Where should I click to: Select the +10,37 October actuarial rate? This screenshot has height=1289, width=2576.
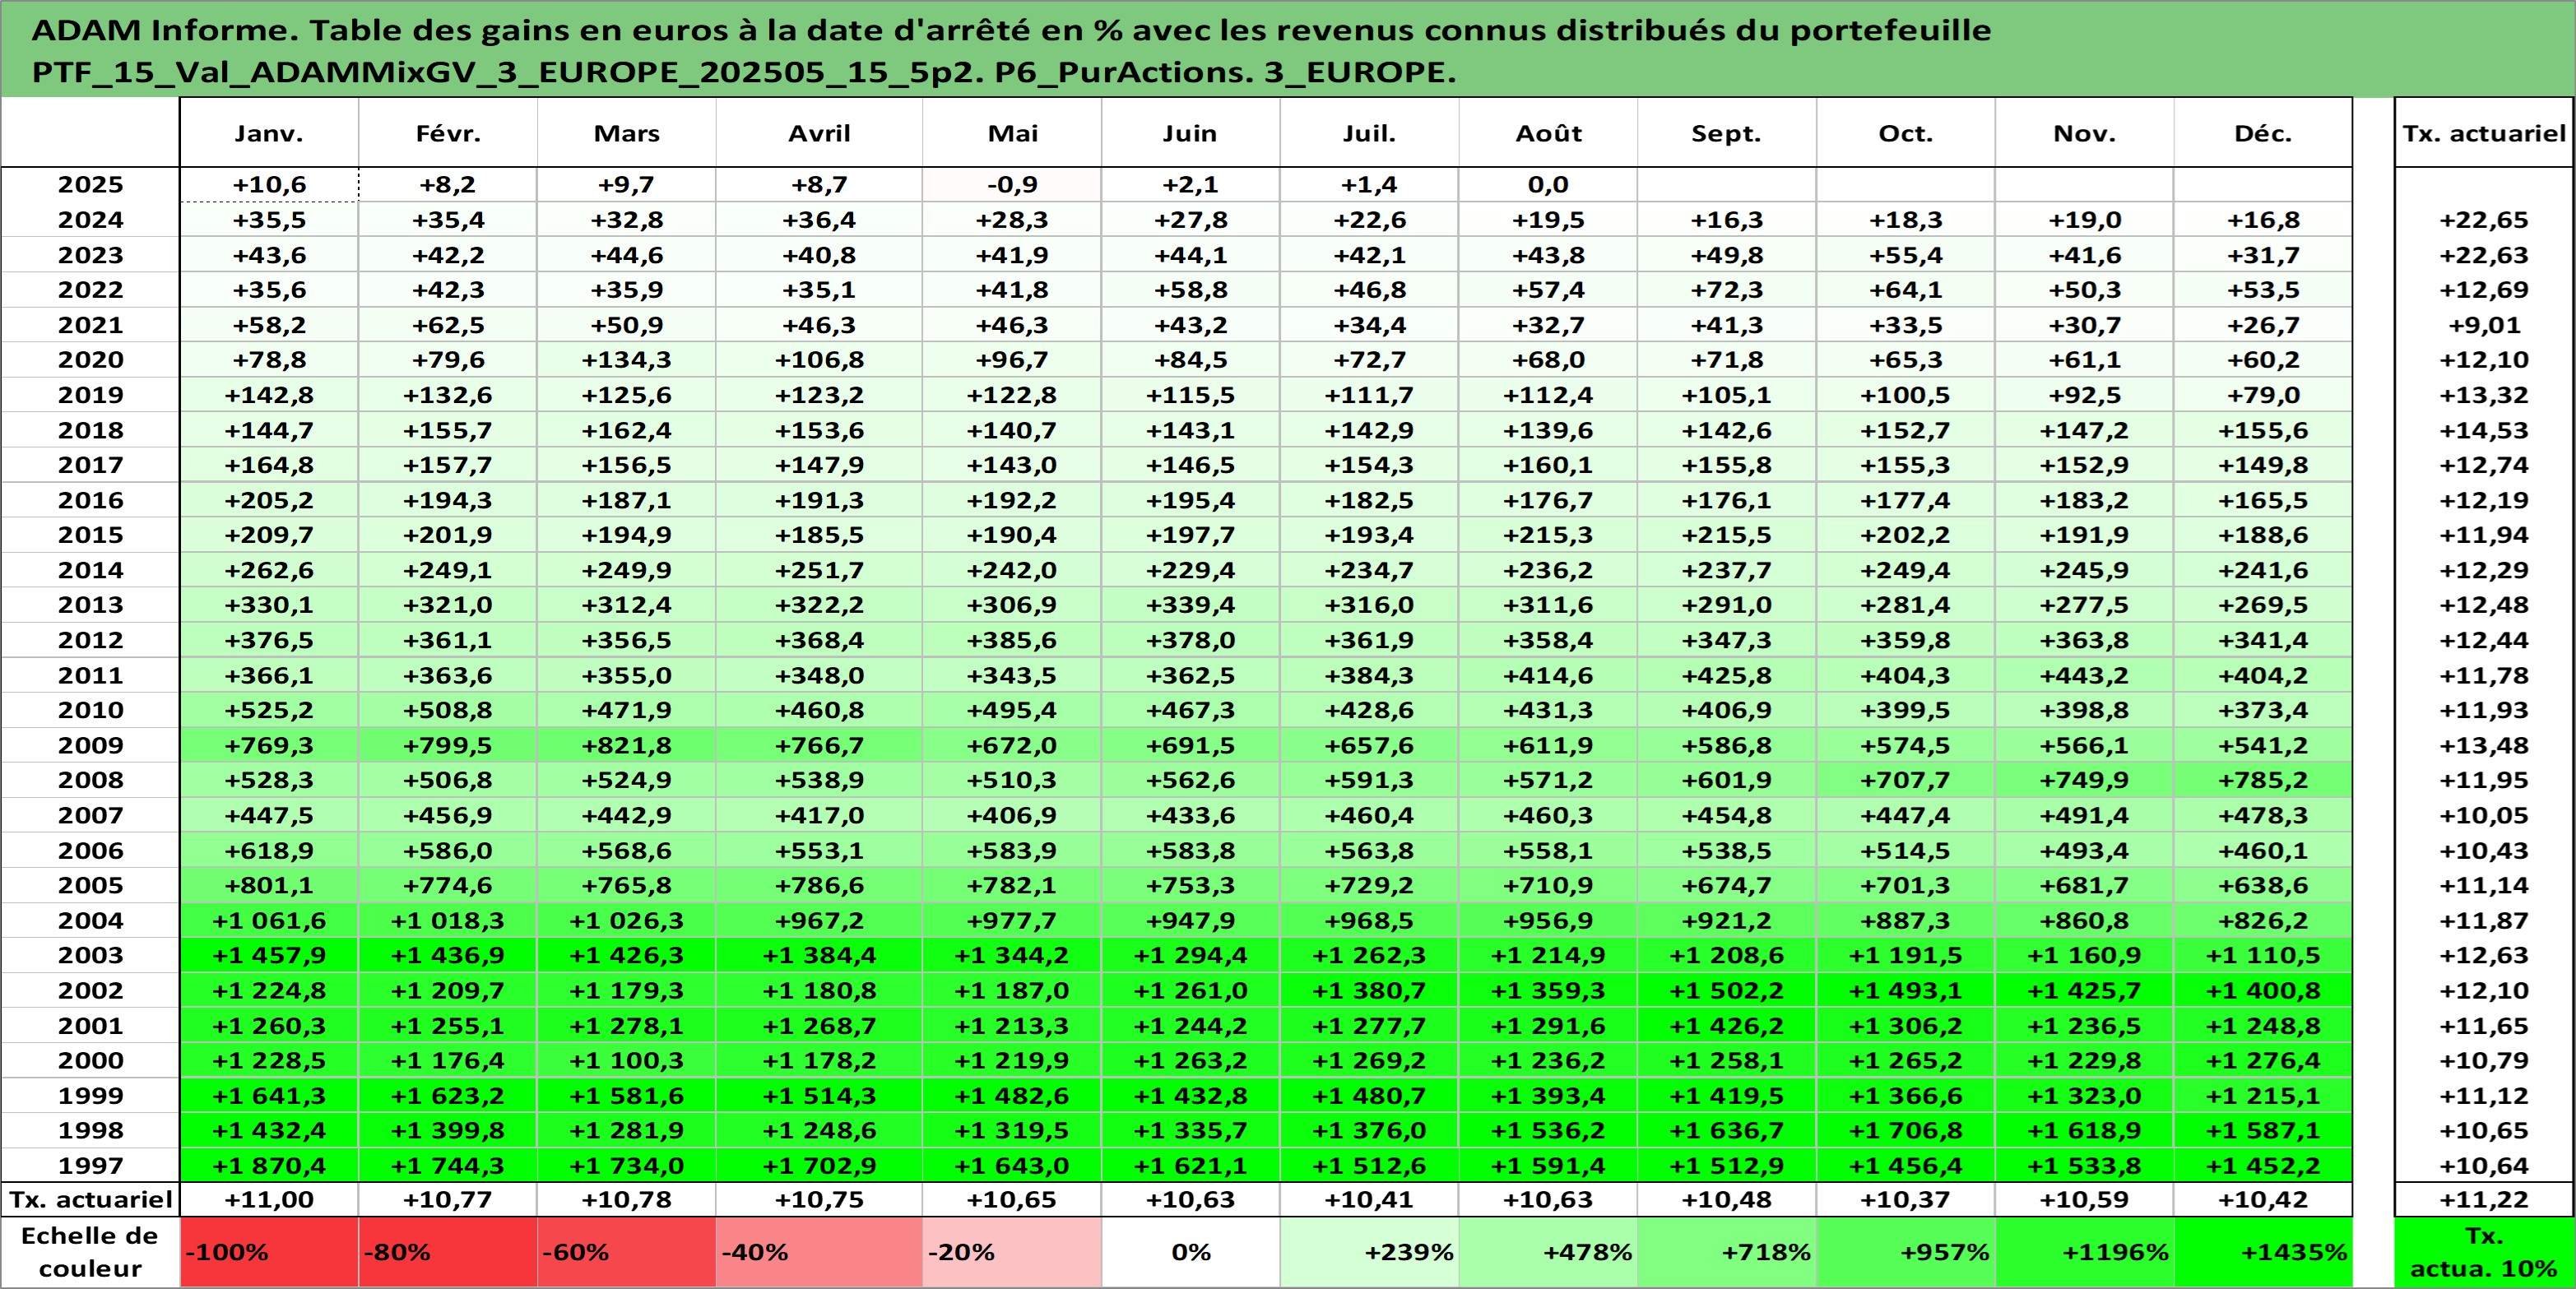pyautogui.click(x=1906, y=1199)
